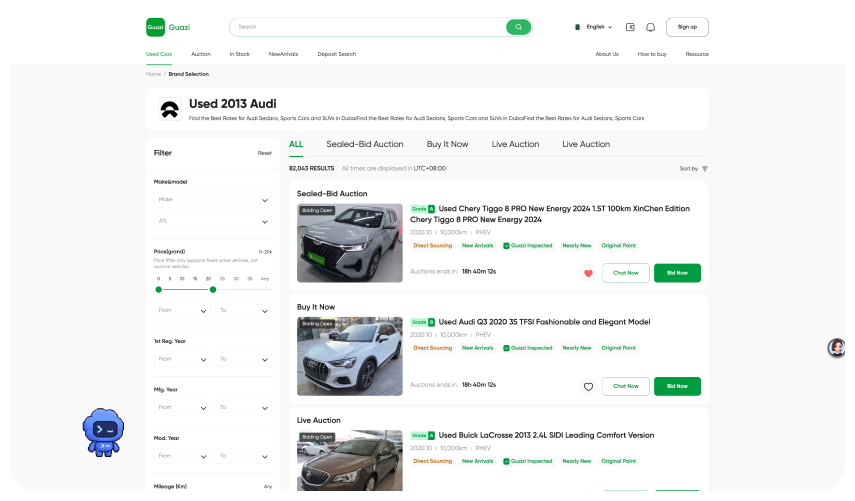Click the Guazi logo icon

point(155,27)
